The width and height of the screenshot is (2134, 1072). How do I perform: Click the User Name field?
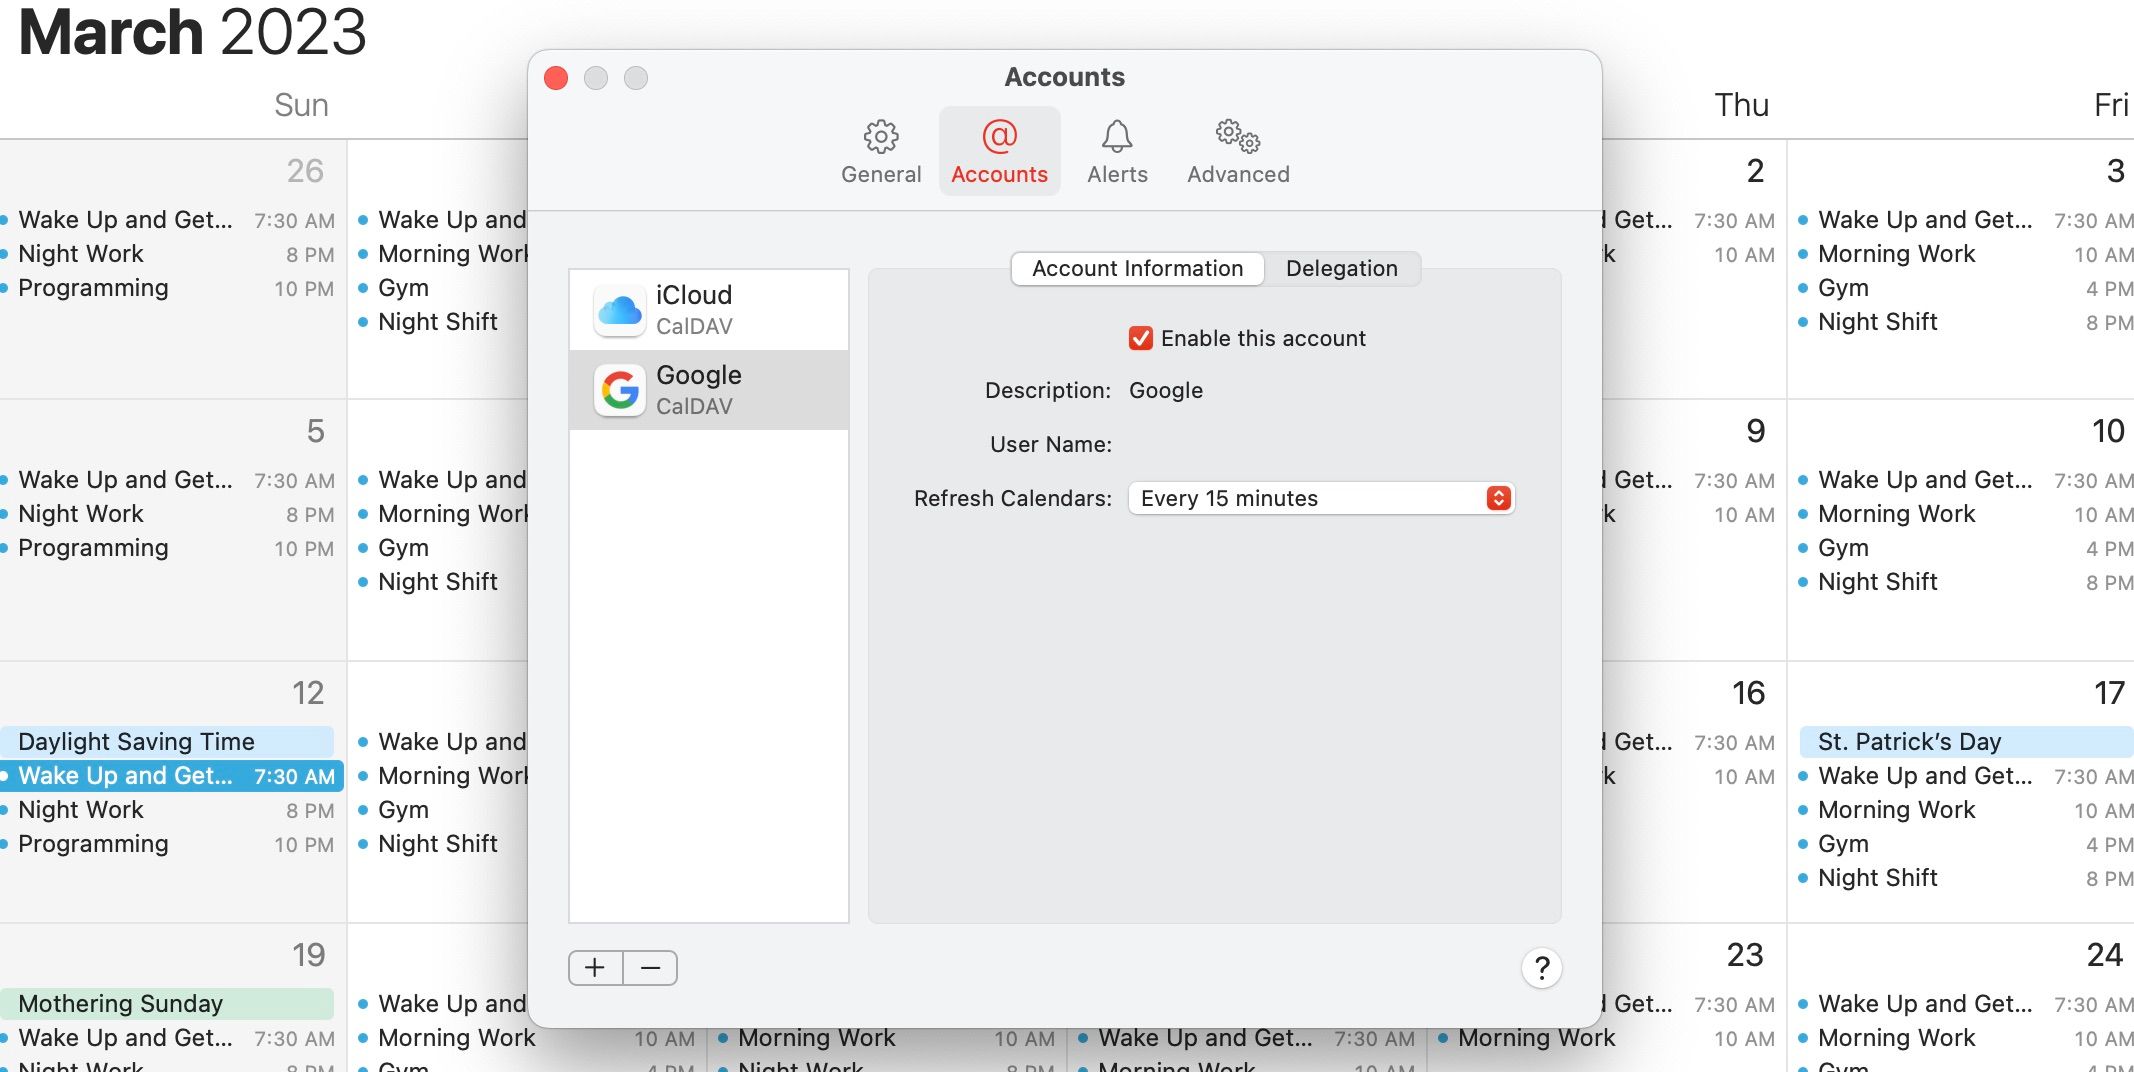(x=1320, y=444)
